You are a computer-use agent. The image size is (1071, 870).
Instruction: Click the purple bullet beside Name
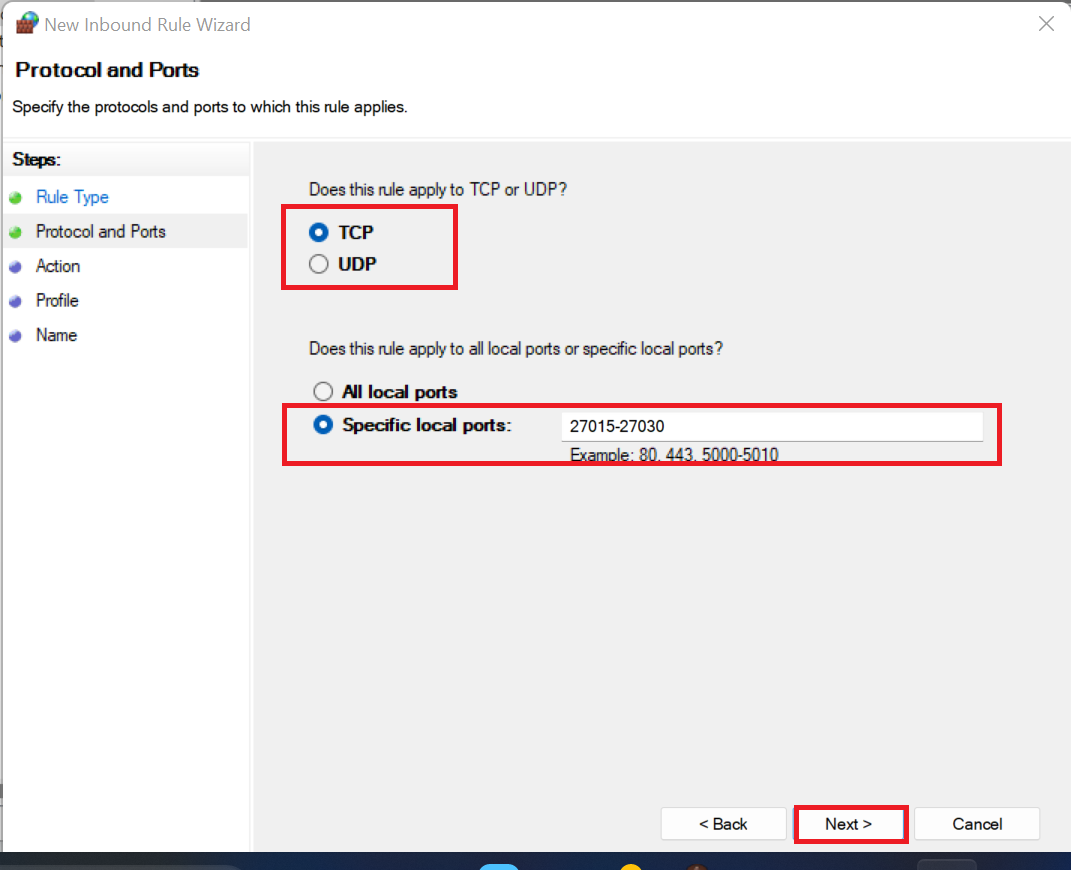[x=16, y=336]
